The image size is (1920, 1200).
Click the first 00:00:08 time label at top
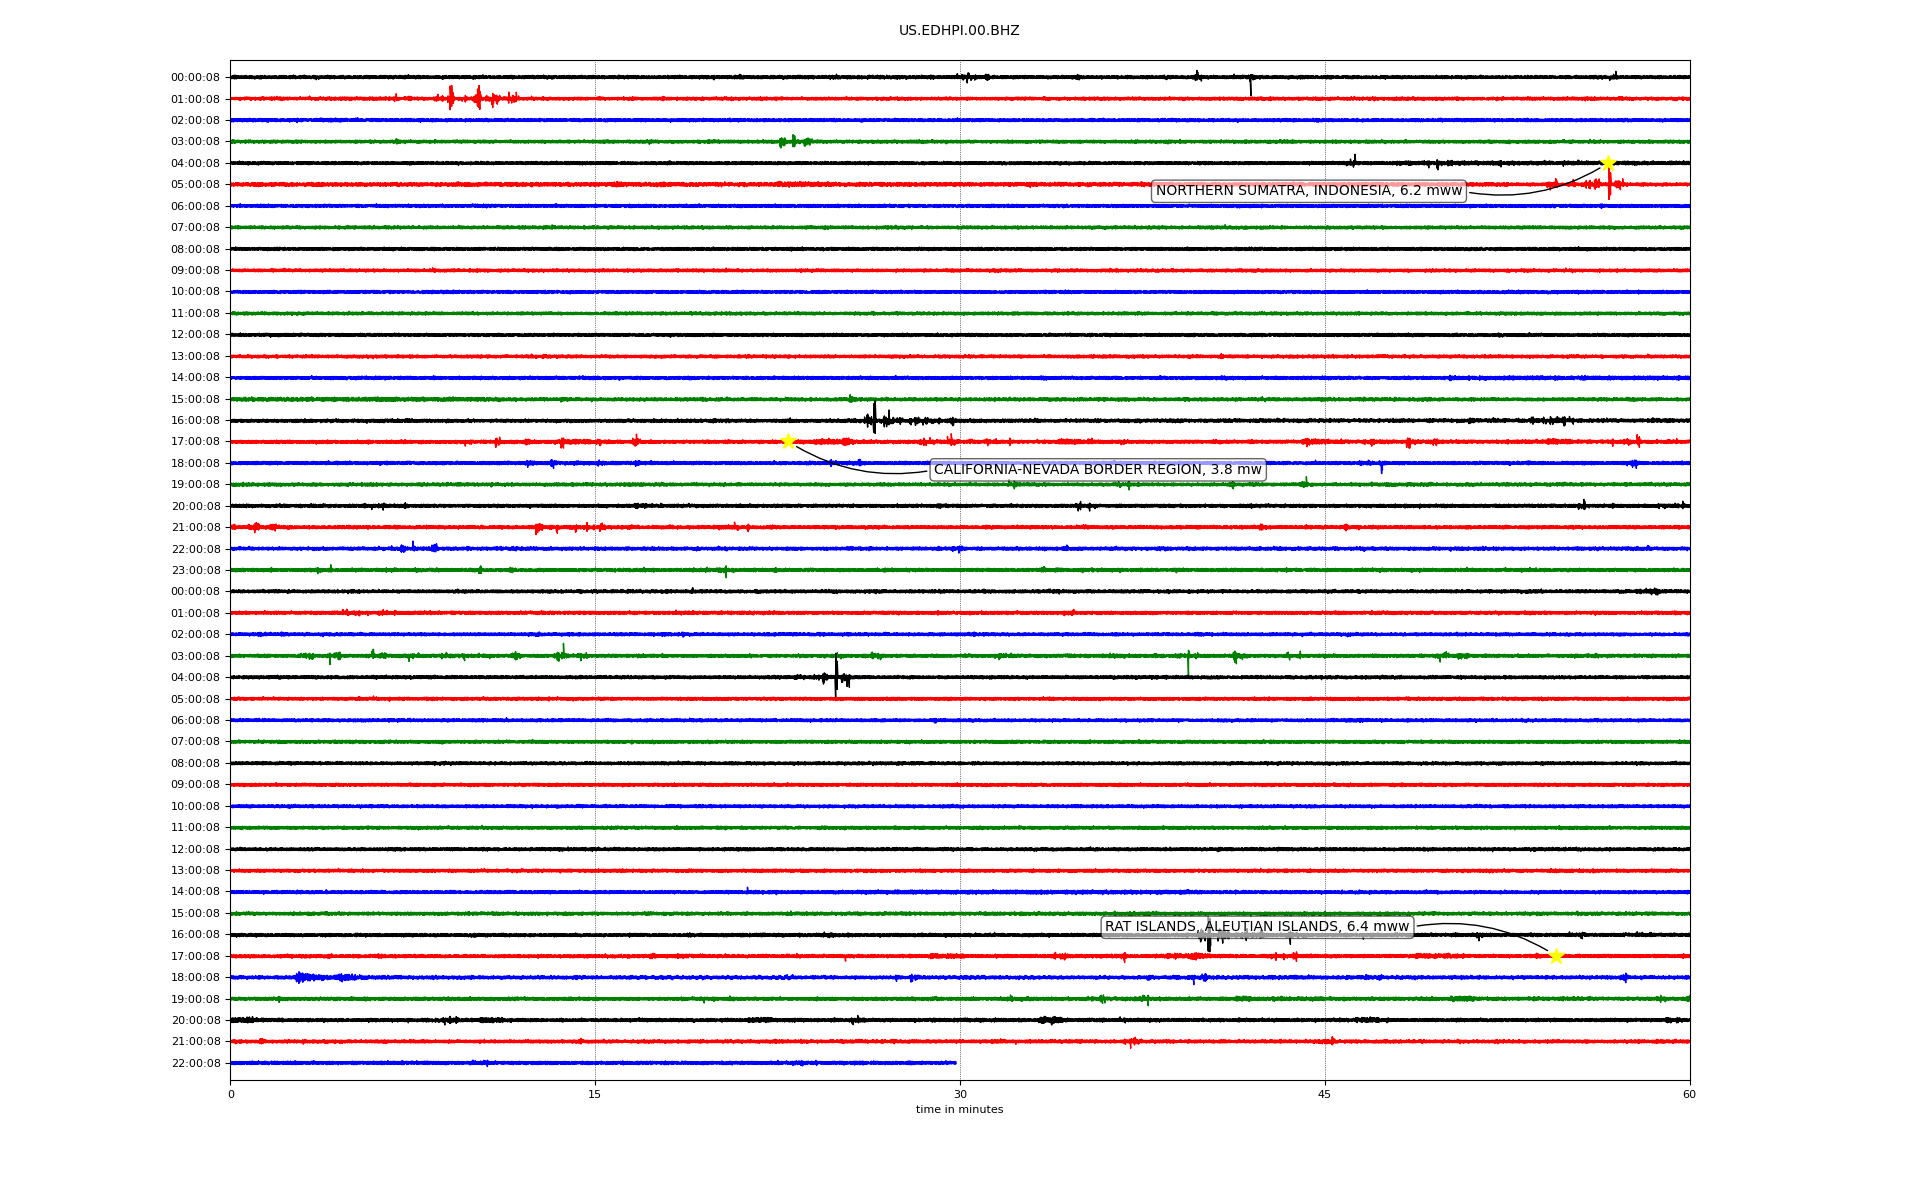pyautogui.click(x=195, y=77)
